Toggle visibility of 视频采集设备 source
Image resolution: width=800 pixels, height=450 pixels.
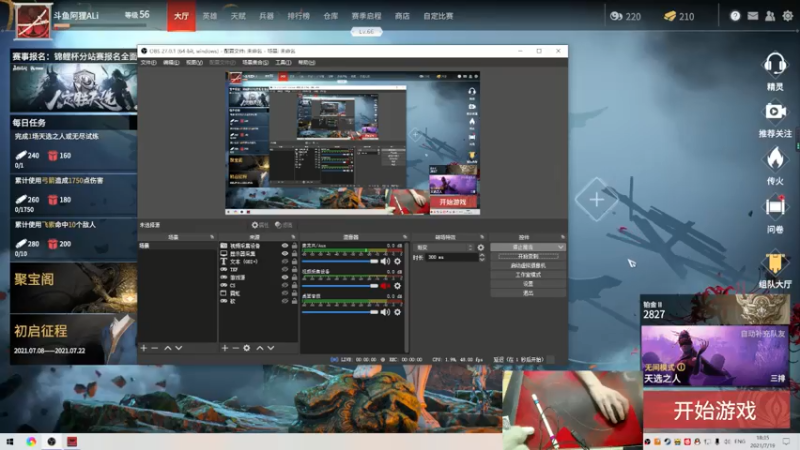pyautogui.click(x=285, y=246)
